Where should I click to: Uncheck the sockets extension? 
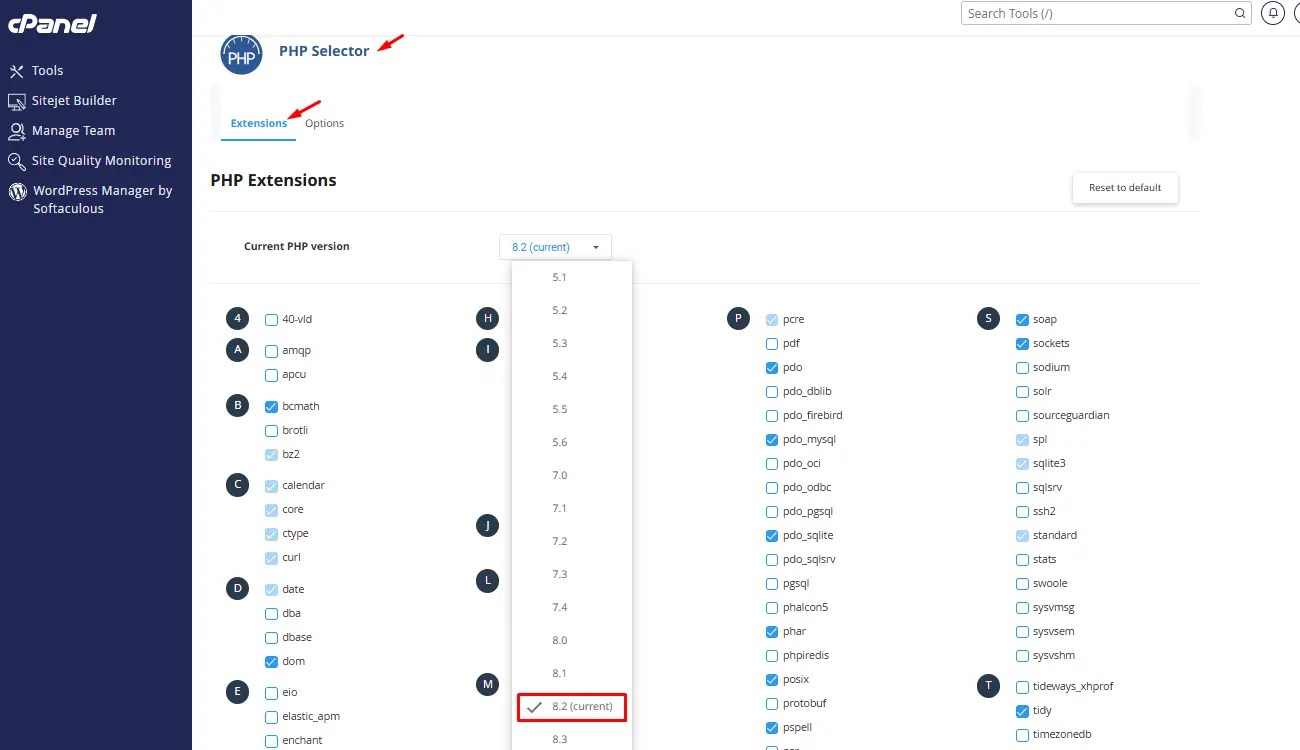[1022, 344]
